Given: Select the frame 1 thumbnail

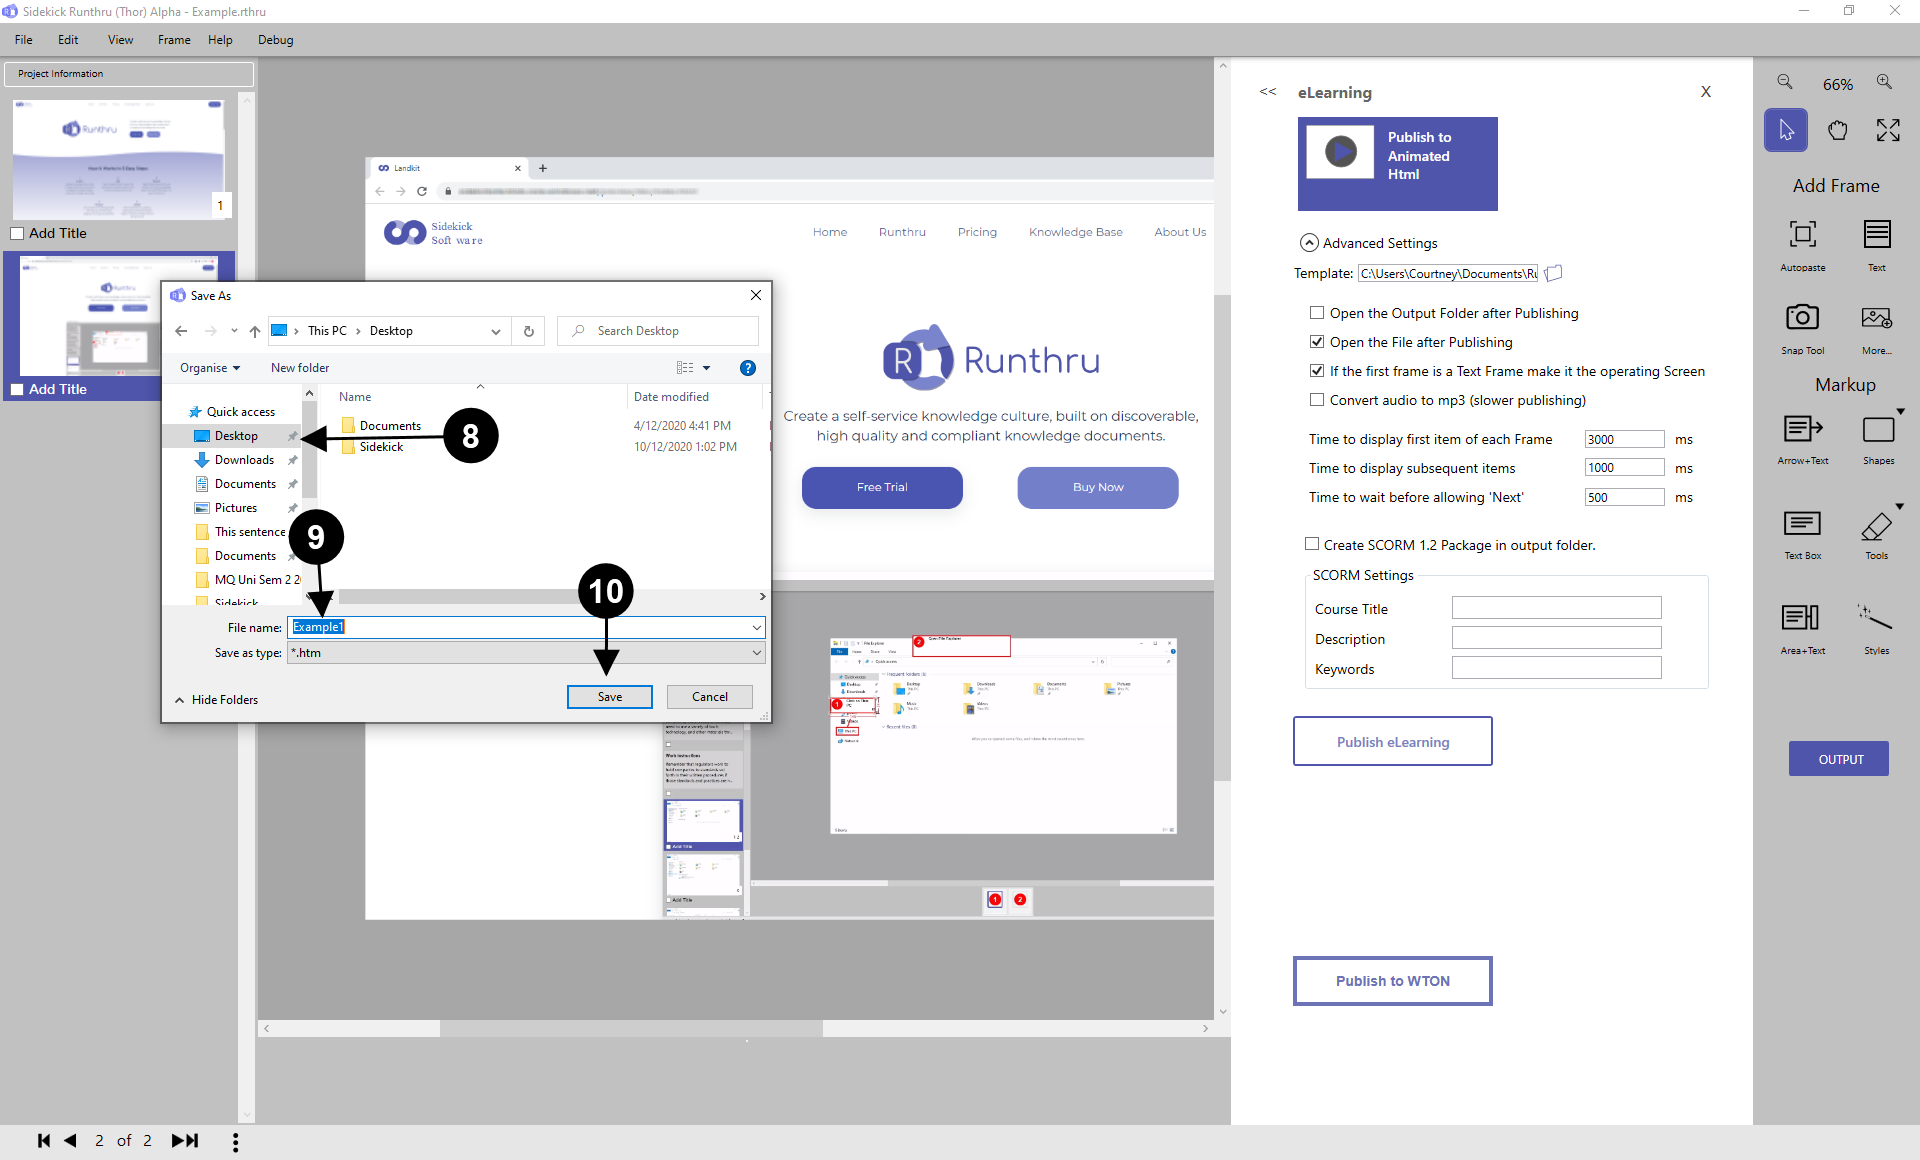Looking at the screenshot, I should point(119,158).
